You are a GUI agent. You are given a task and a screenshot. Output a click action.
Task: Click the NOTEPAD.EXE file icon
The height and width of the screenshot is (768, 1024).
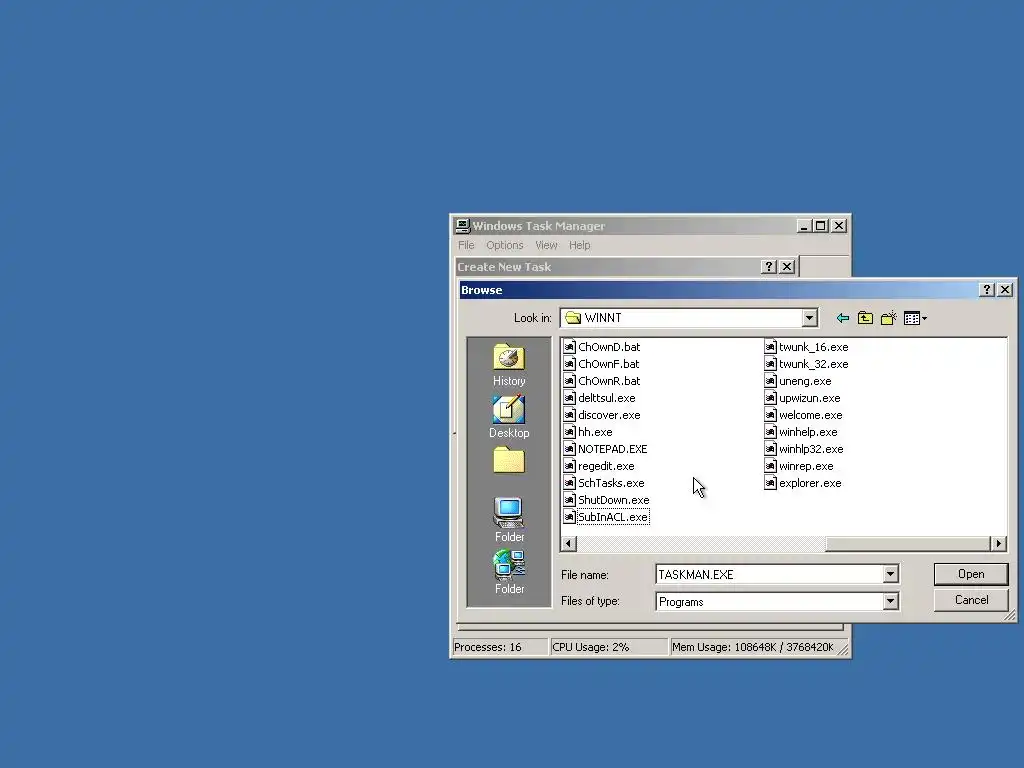click(569, 449)
